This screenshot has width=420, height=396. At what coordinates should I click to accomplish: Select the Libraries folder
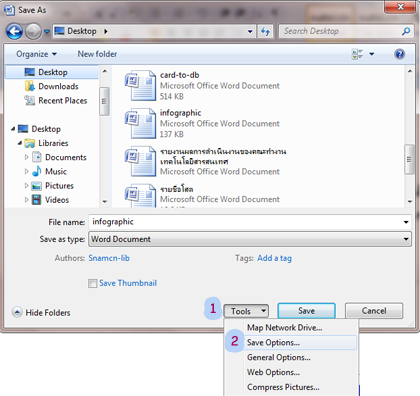coord(47,143)
